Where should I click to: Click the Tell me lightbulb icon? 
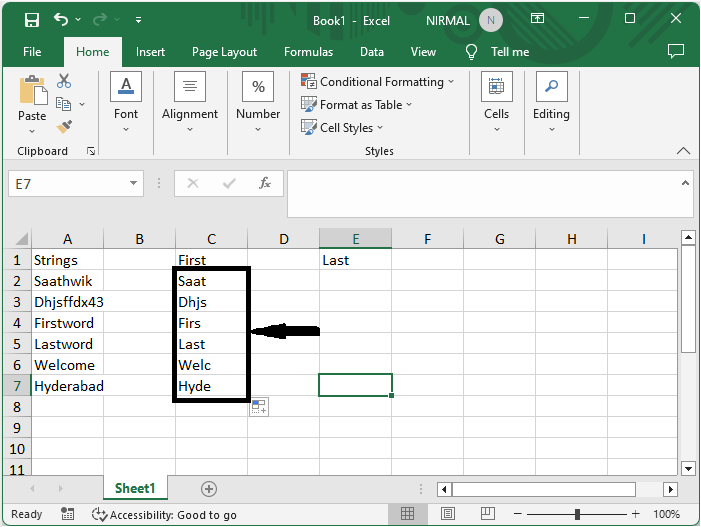tap(472, 52)
